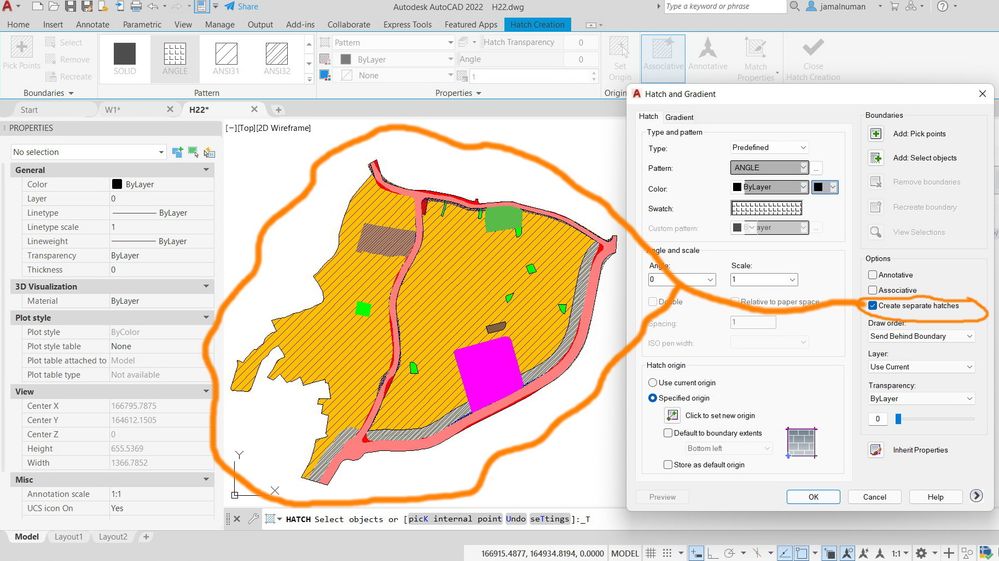The width and height of the screenshot is (999, 561).
Task: Open the Application menu A logo
Action: click(9, 6)
